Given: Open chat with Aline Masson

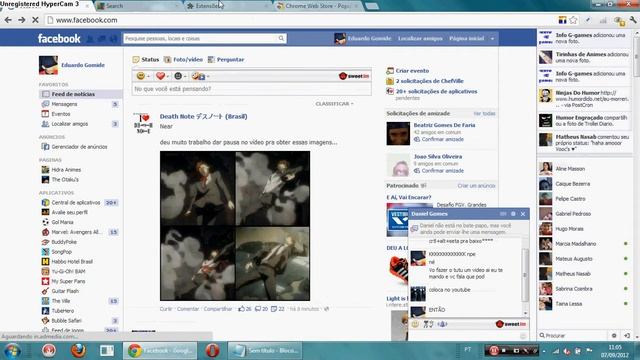Looking at the screenshot, I should 584,169.
